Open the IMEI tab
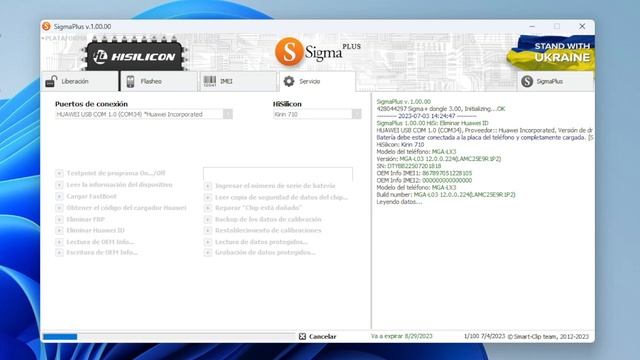The width and height of the screenshot is (640, 360). tap(238, 82)
